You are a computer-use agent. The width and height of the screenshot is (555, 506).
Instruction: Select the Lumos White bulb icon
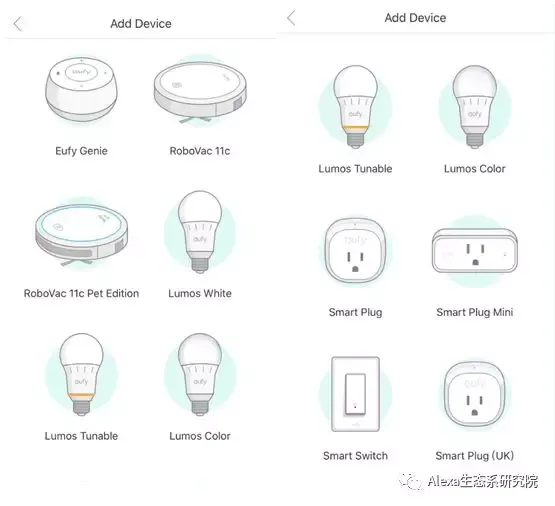(x=200, y=232)
